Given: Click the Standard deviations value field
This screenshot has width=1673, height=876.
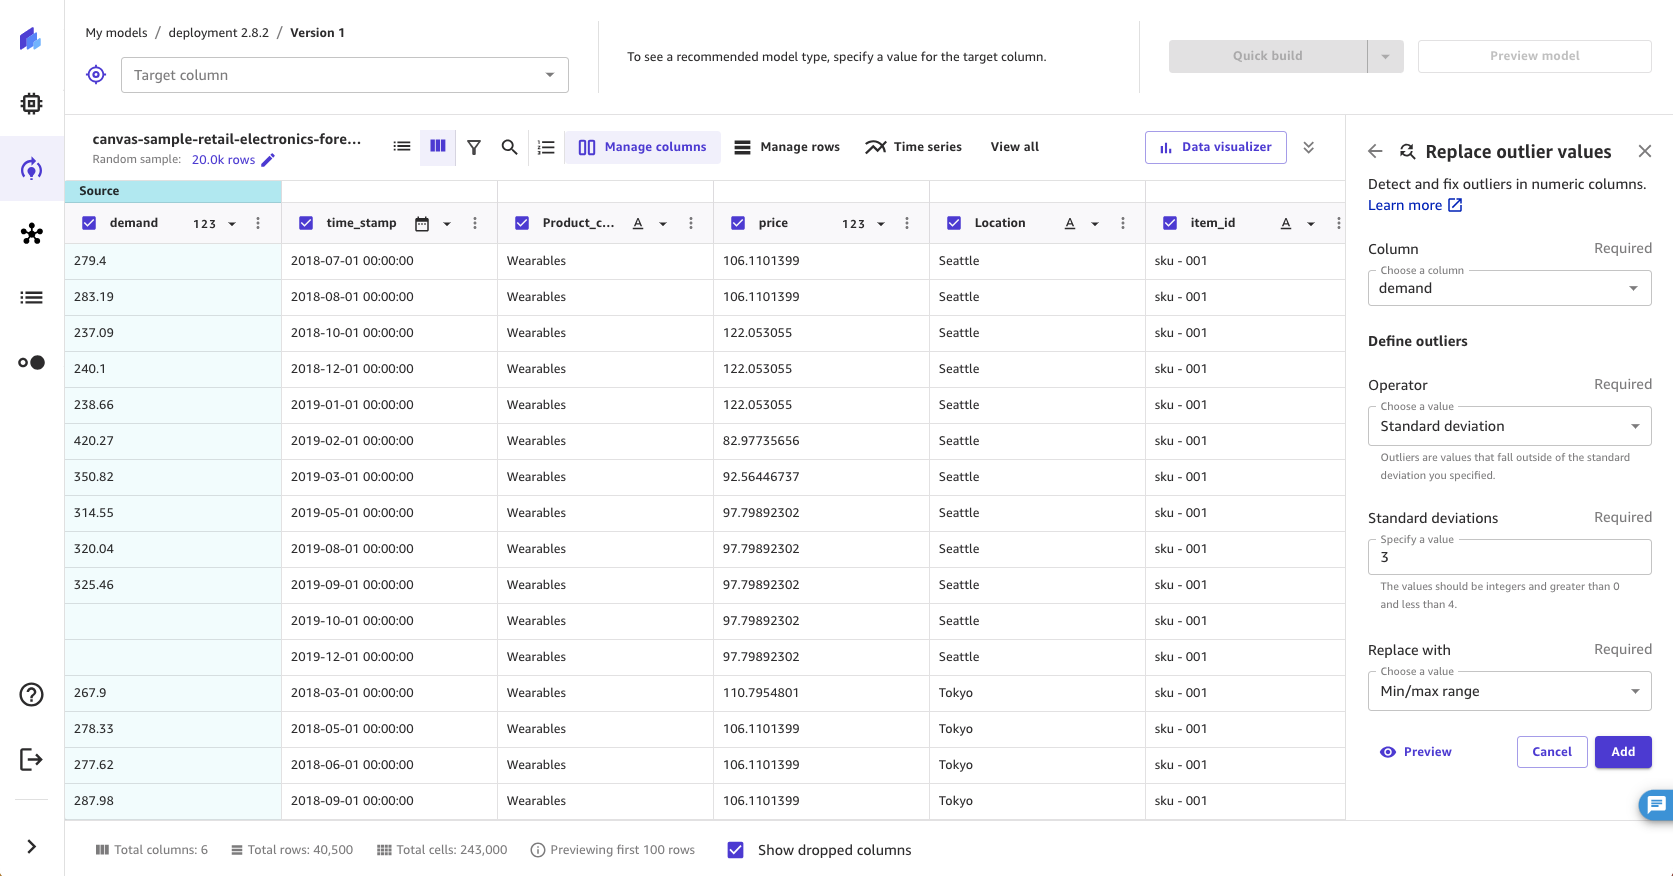Looking at the screenshot, I should pyautogui.click(x=1508, y=557).
